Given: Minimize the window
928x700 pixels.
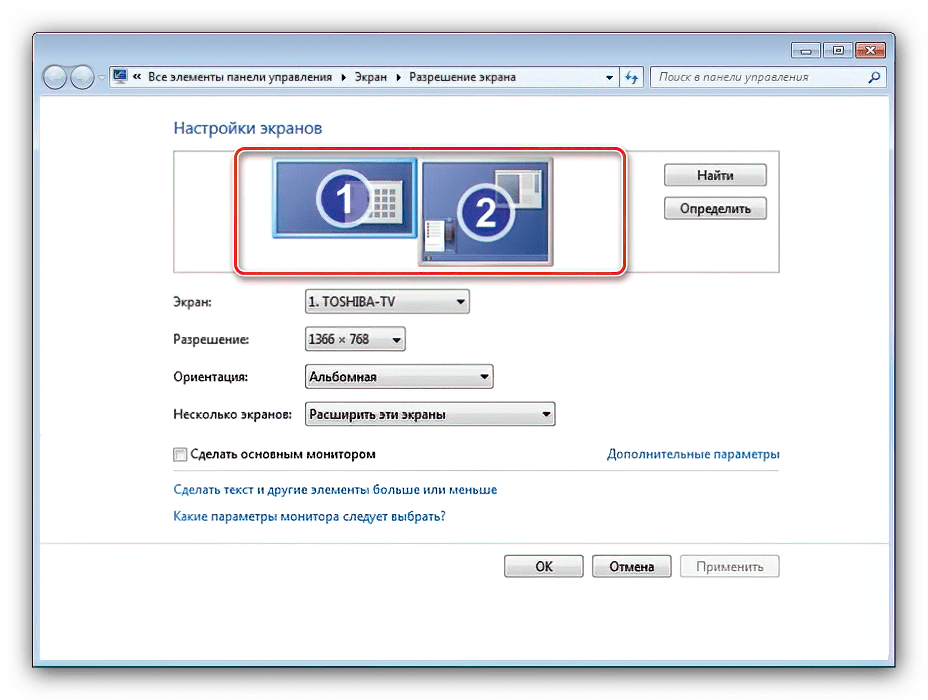Looking at the screenshot, I should point(805,50).
